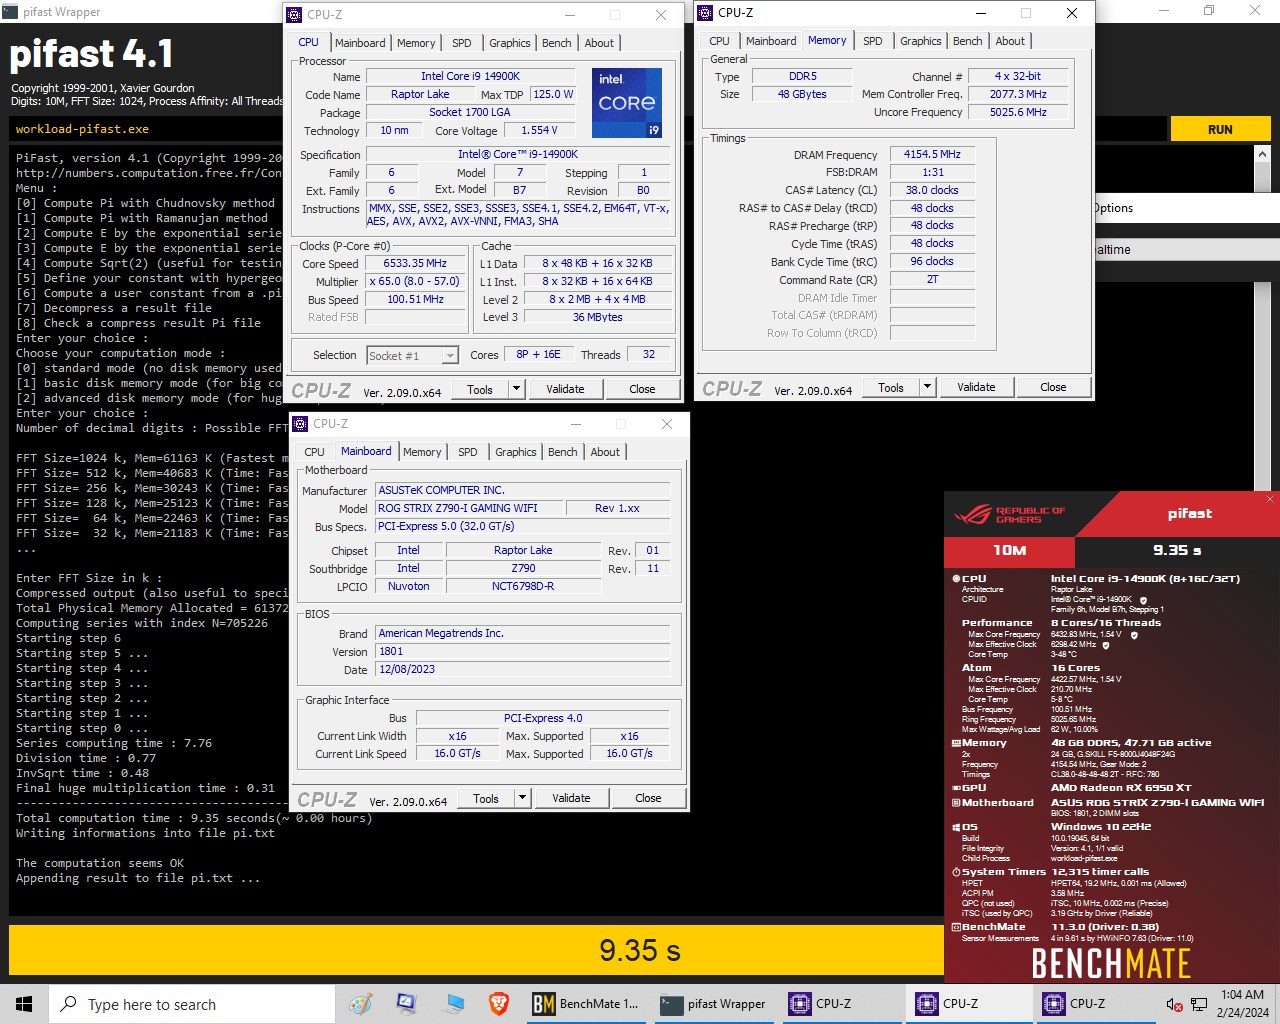
Task: Open CPU tab in CPU-Z motherboard window
Action: [315, 452]
